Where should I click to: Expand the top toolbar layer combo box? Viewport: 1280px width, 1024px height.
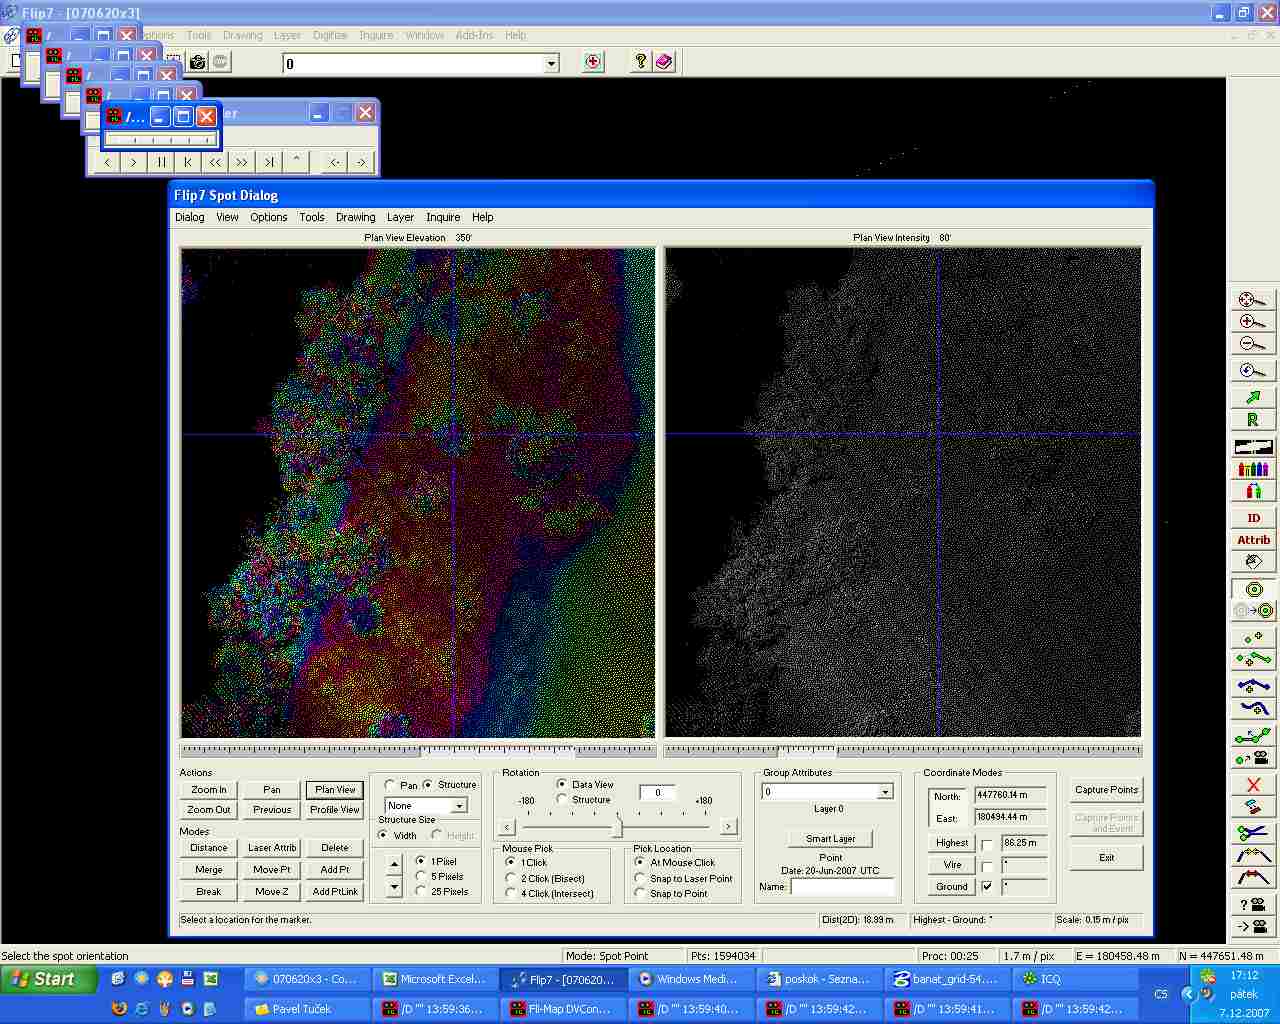tap(551, 64)
